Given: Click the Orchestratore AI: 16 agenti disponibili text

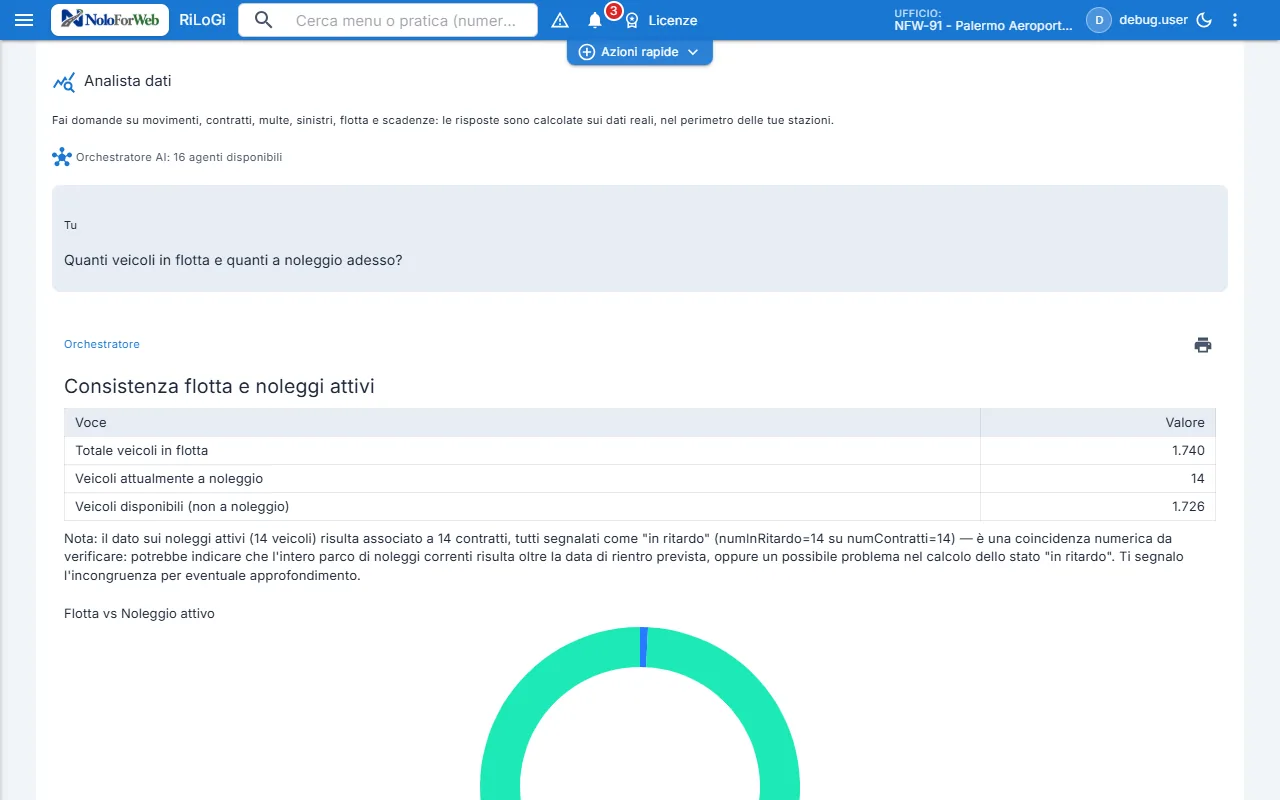Looking at the screenshot, I should [179, 157].
